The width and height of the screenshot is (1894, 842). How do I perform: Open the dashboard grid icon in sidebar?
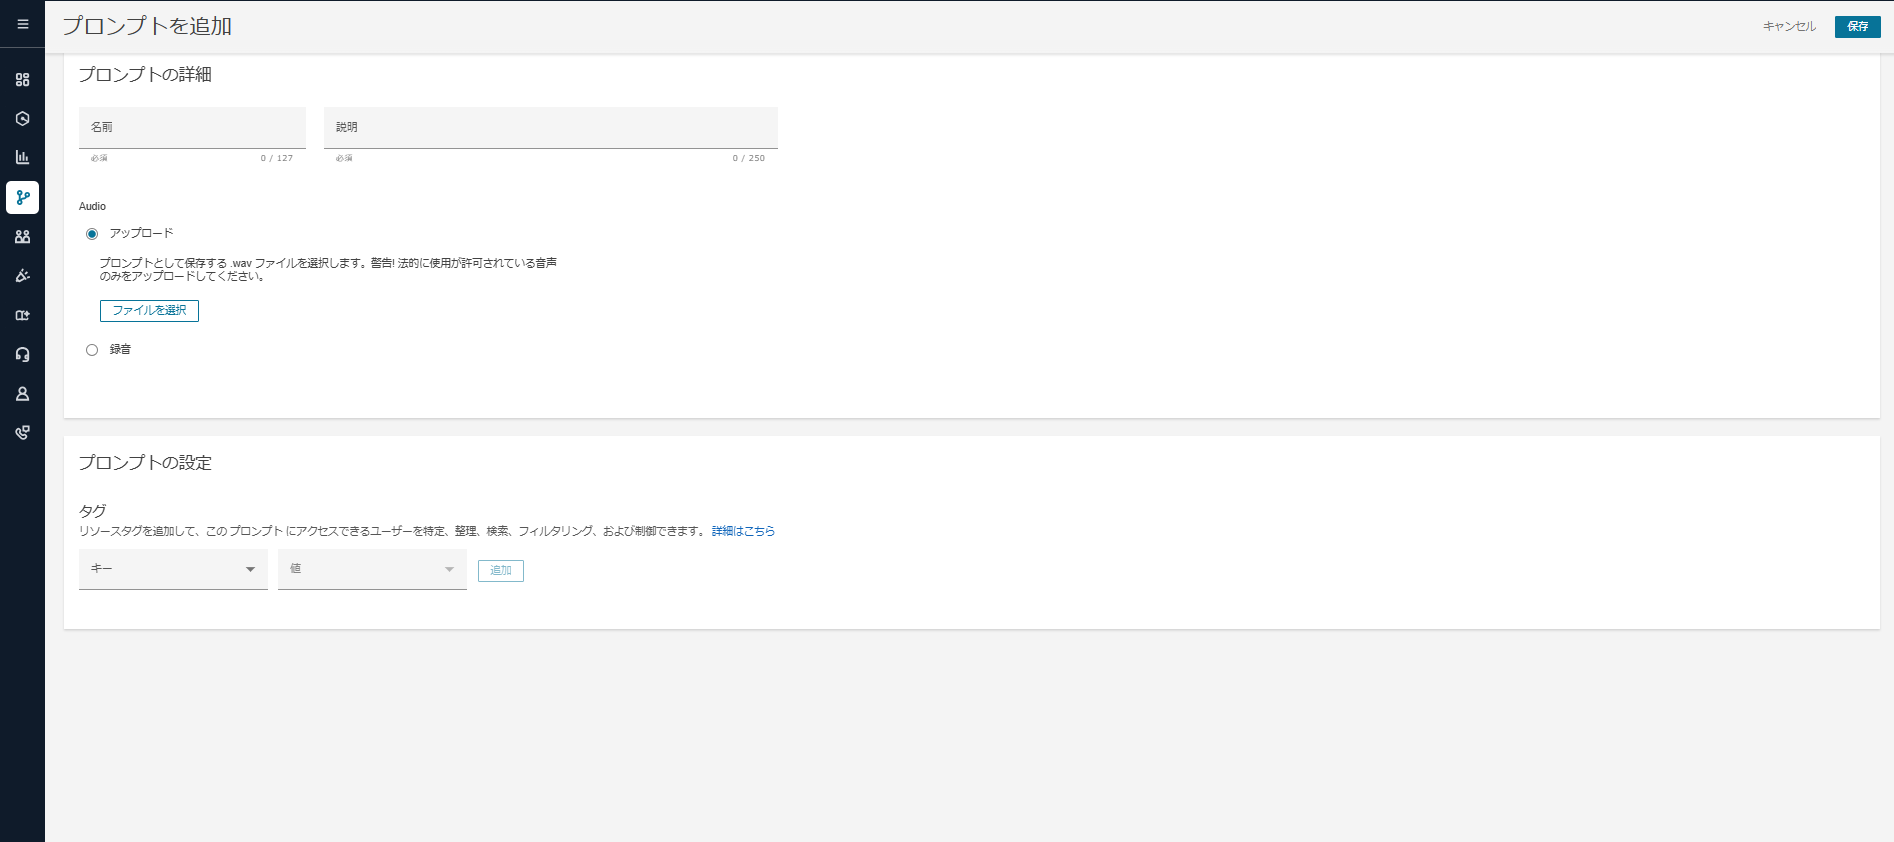(22, 80)
